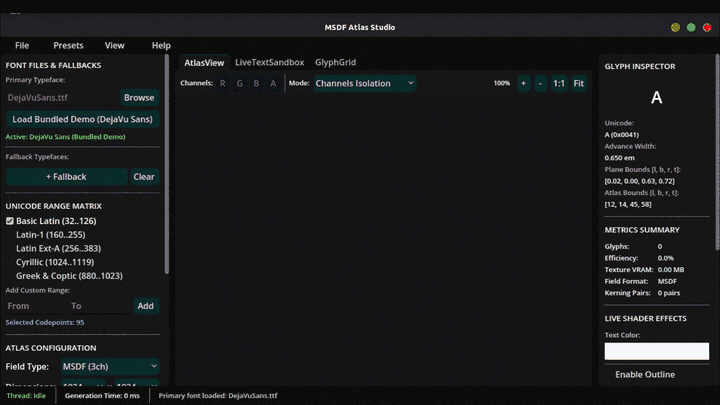This screenshot has height=405, width=720.
Task: Click the Unicode value 'A (0x0041)'
Action: tap(621, 135)
